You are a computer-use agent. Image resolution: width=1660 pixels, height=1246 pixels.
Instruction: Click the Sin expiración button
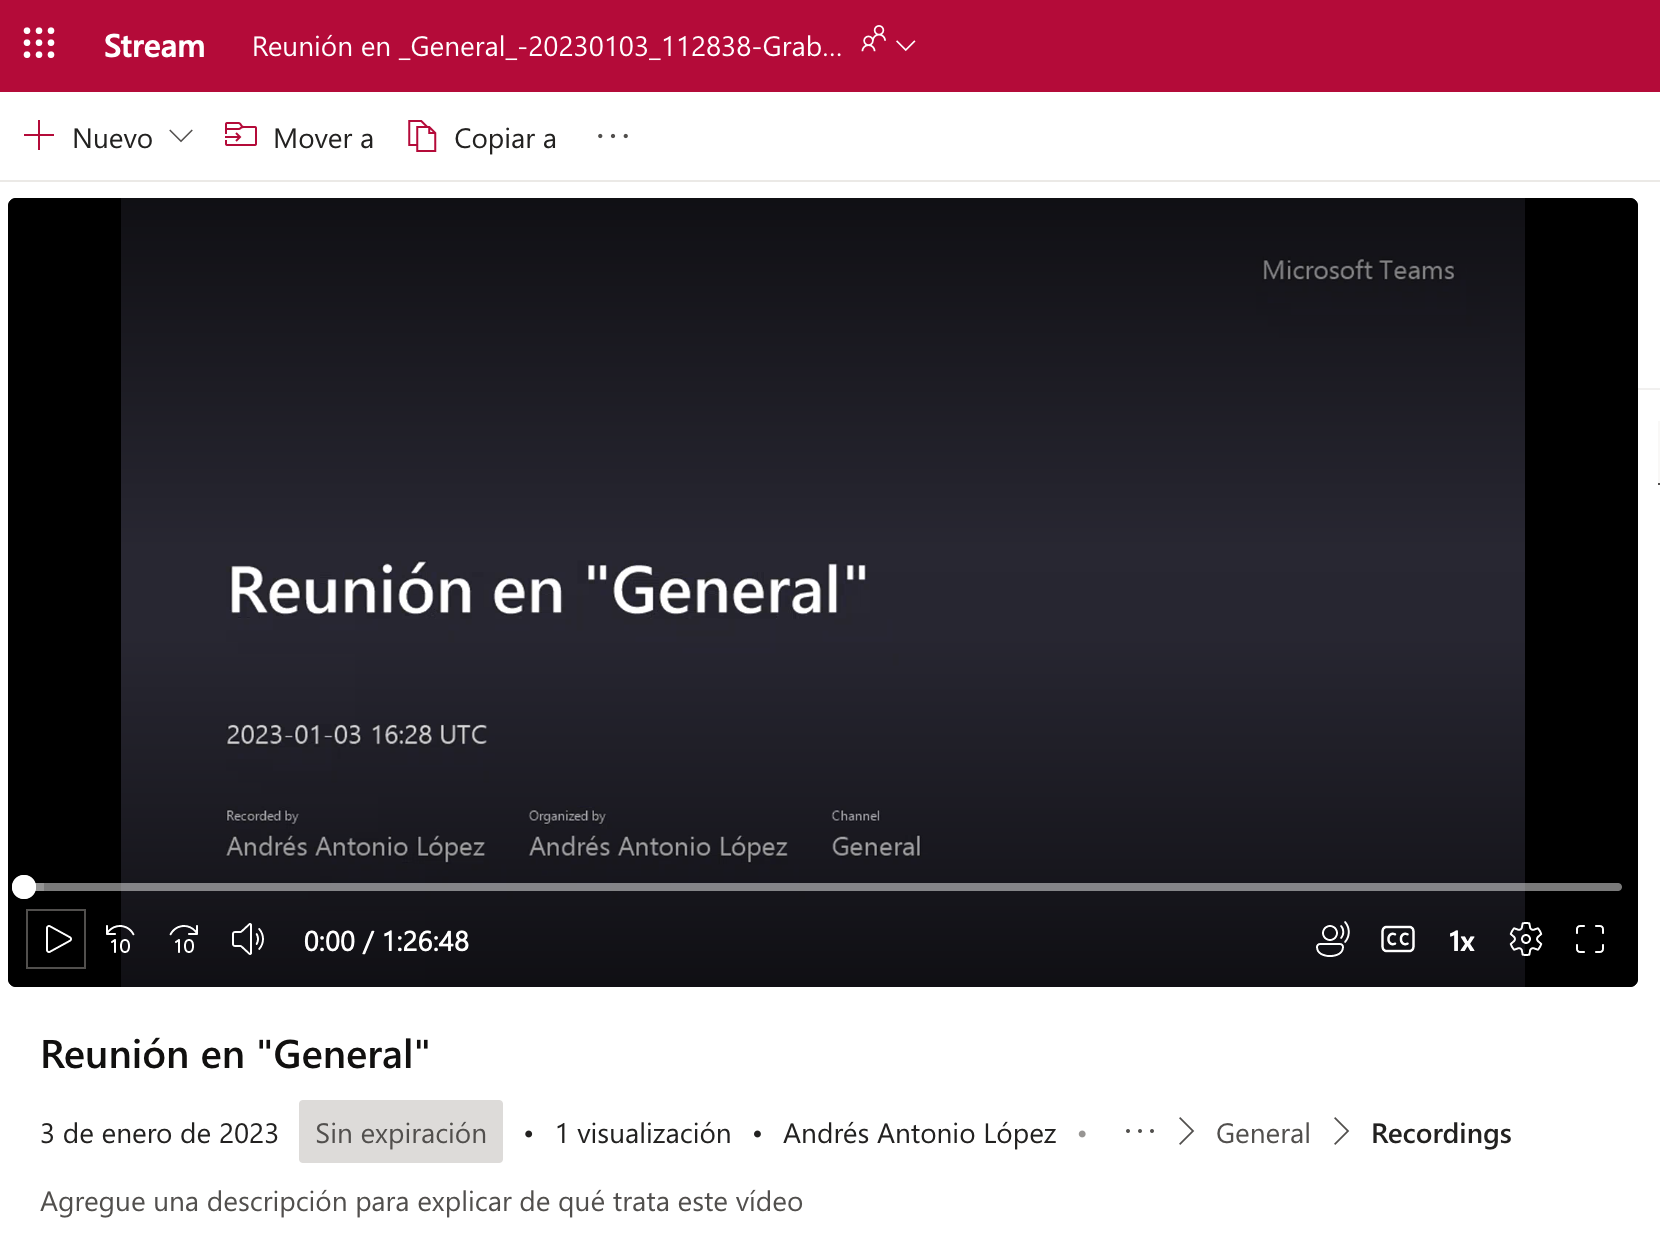point(400,1132)
